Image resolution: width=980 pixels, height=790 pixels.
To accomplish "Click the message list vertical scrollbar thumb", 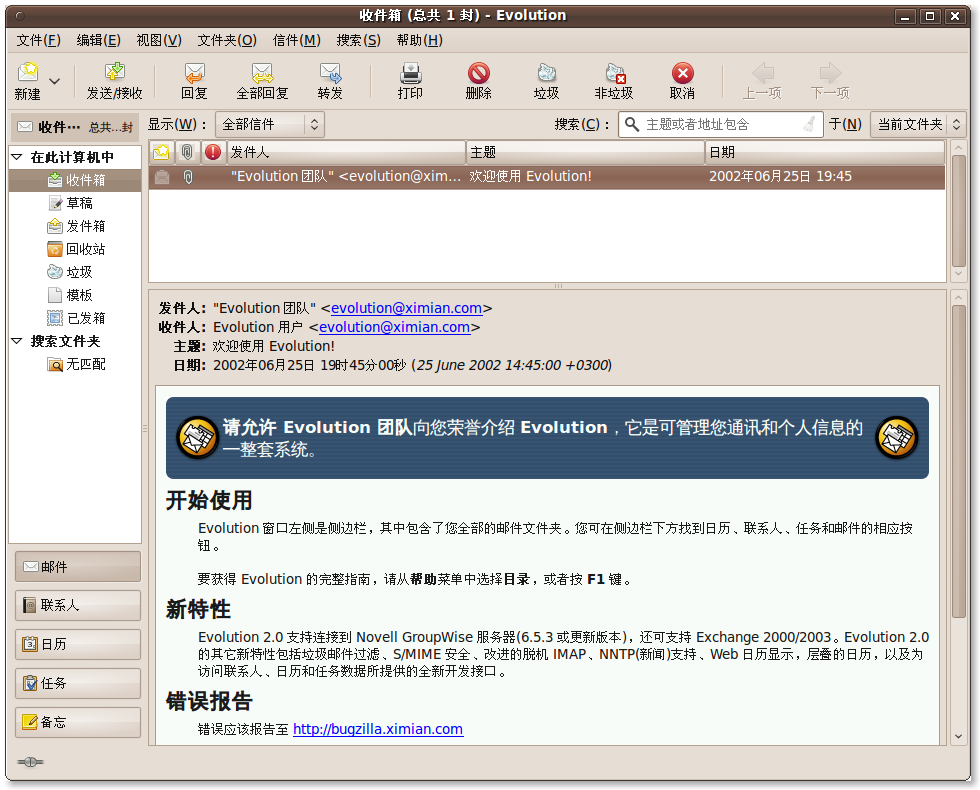I will (x=959, y=211).
